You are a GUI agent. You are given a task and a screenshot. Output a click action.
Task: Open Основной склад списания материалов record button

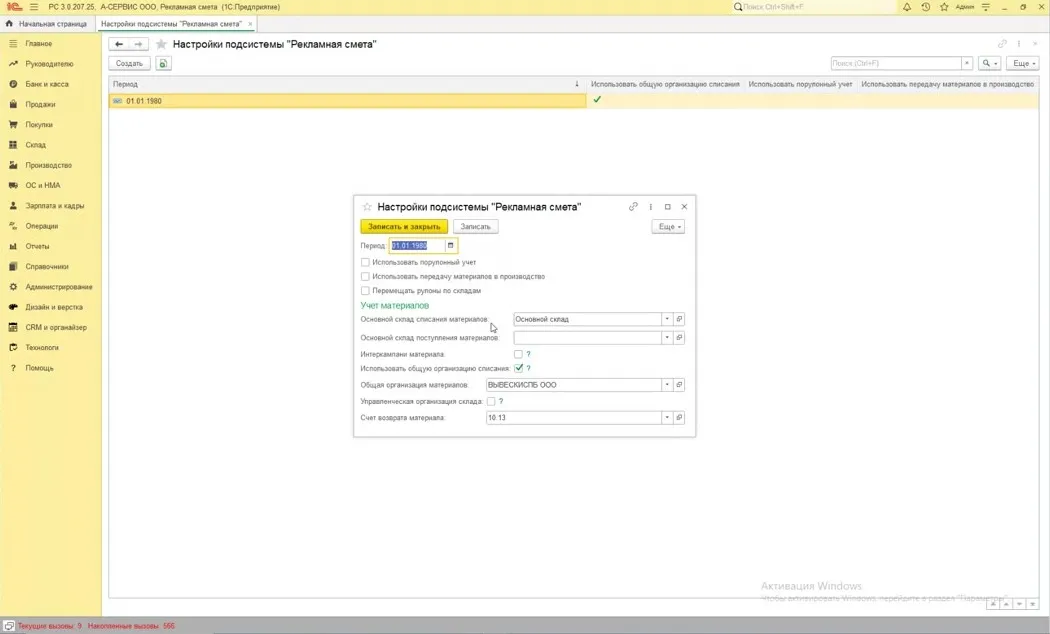click(679, 319)
